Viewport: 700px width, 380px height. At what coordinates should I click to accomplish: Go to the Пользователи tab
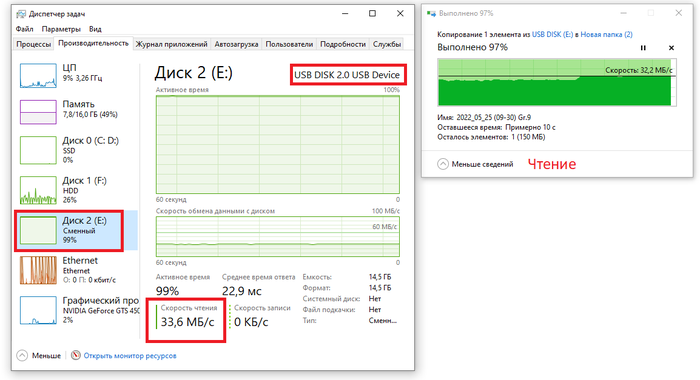click(x=289, y=44)
